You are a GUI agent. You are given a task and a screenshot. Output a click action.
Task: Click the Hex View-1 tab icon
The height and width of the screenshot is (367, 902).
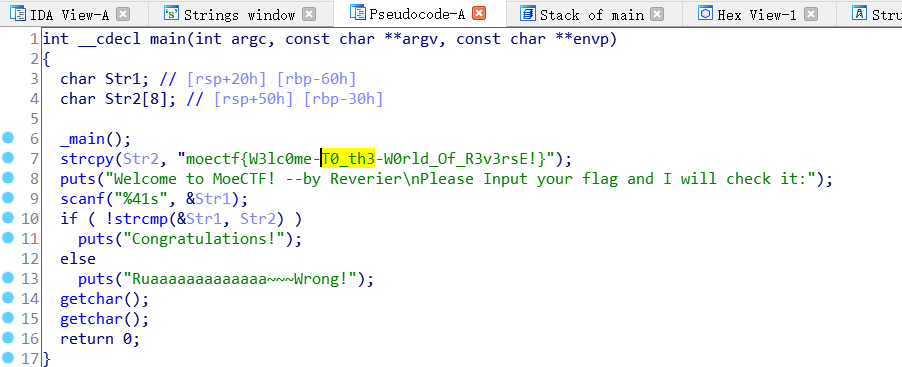tap(705, 13)
